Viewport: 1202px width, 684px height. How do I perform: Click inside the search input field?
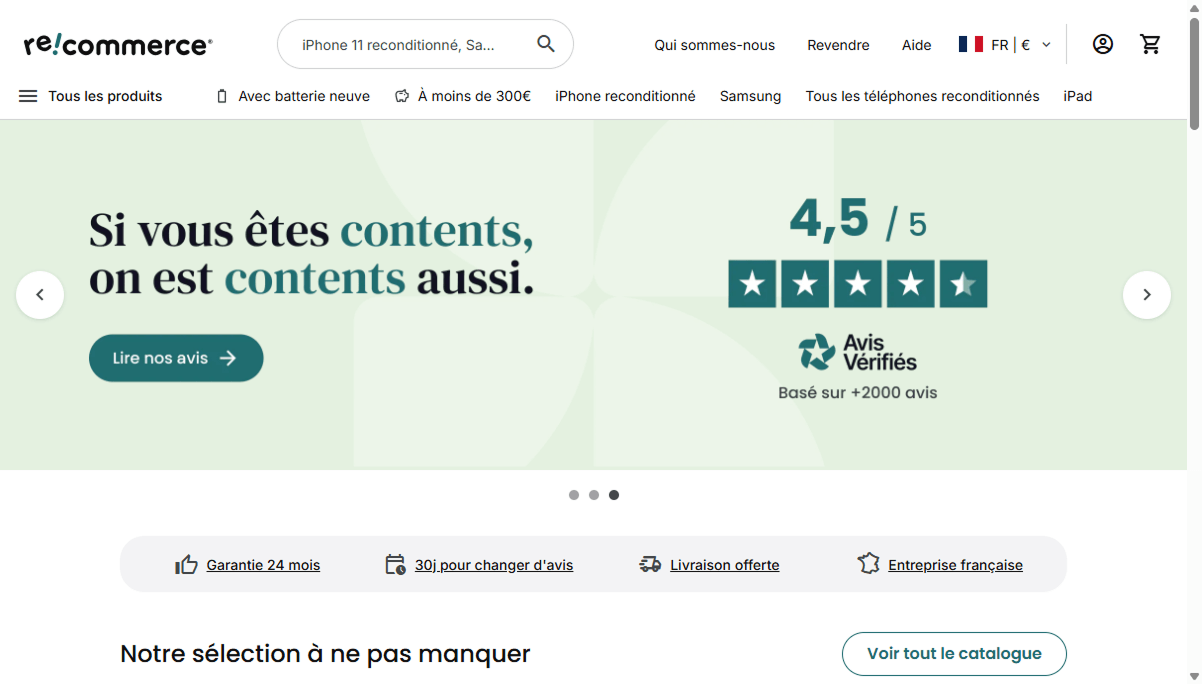[x=410, y=44]
